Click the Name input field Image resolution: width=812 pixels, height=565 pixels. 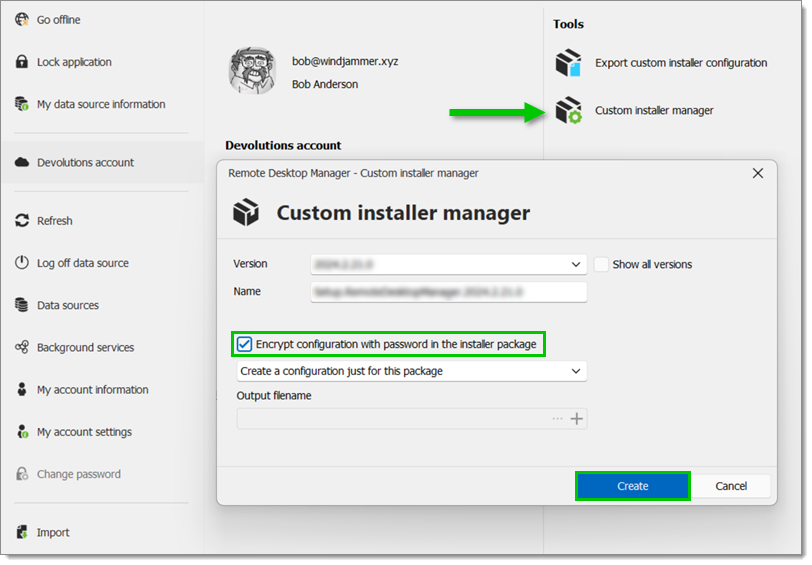pyautogui.click(x=448, y=292)
